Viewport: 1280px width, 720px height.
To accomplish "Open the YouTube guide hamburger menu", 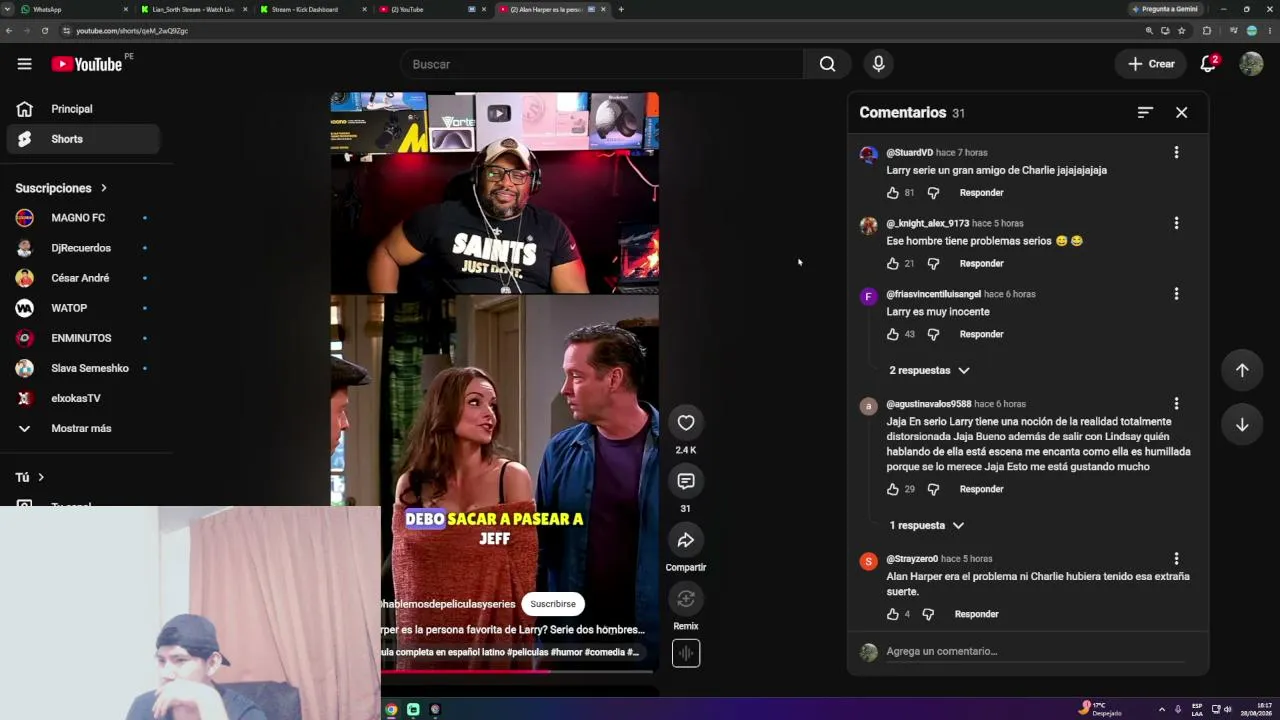I will pos(24,64).
